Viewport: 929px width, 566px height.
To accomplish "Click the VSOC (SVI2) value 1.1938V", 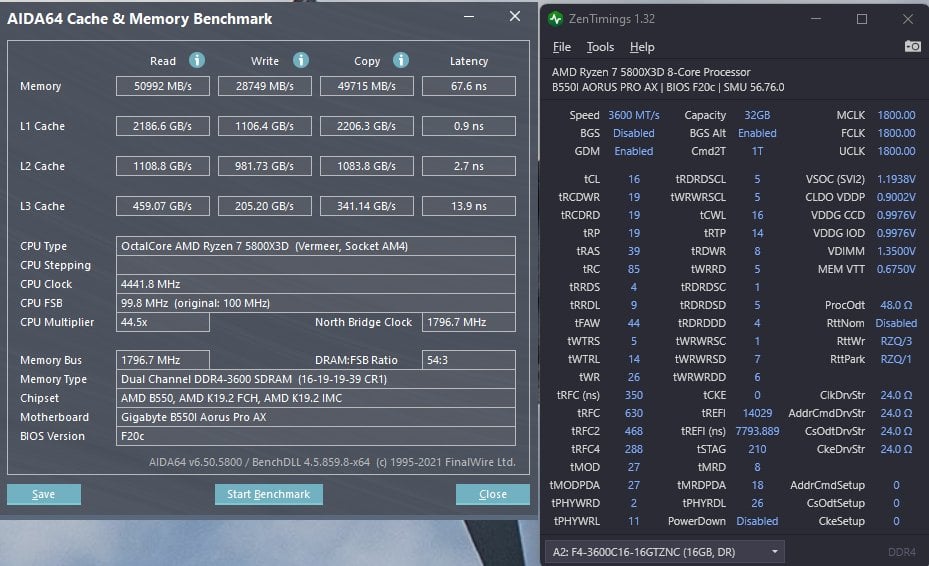I will [896, 179].
